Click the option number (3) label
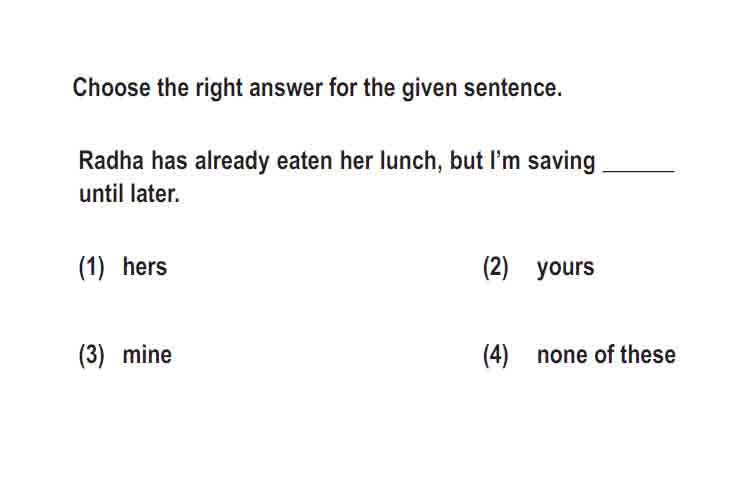This screenshot has height=500, width=750. [91, 355]
